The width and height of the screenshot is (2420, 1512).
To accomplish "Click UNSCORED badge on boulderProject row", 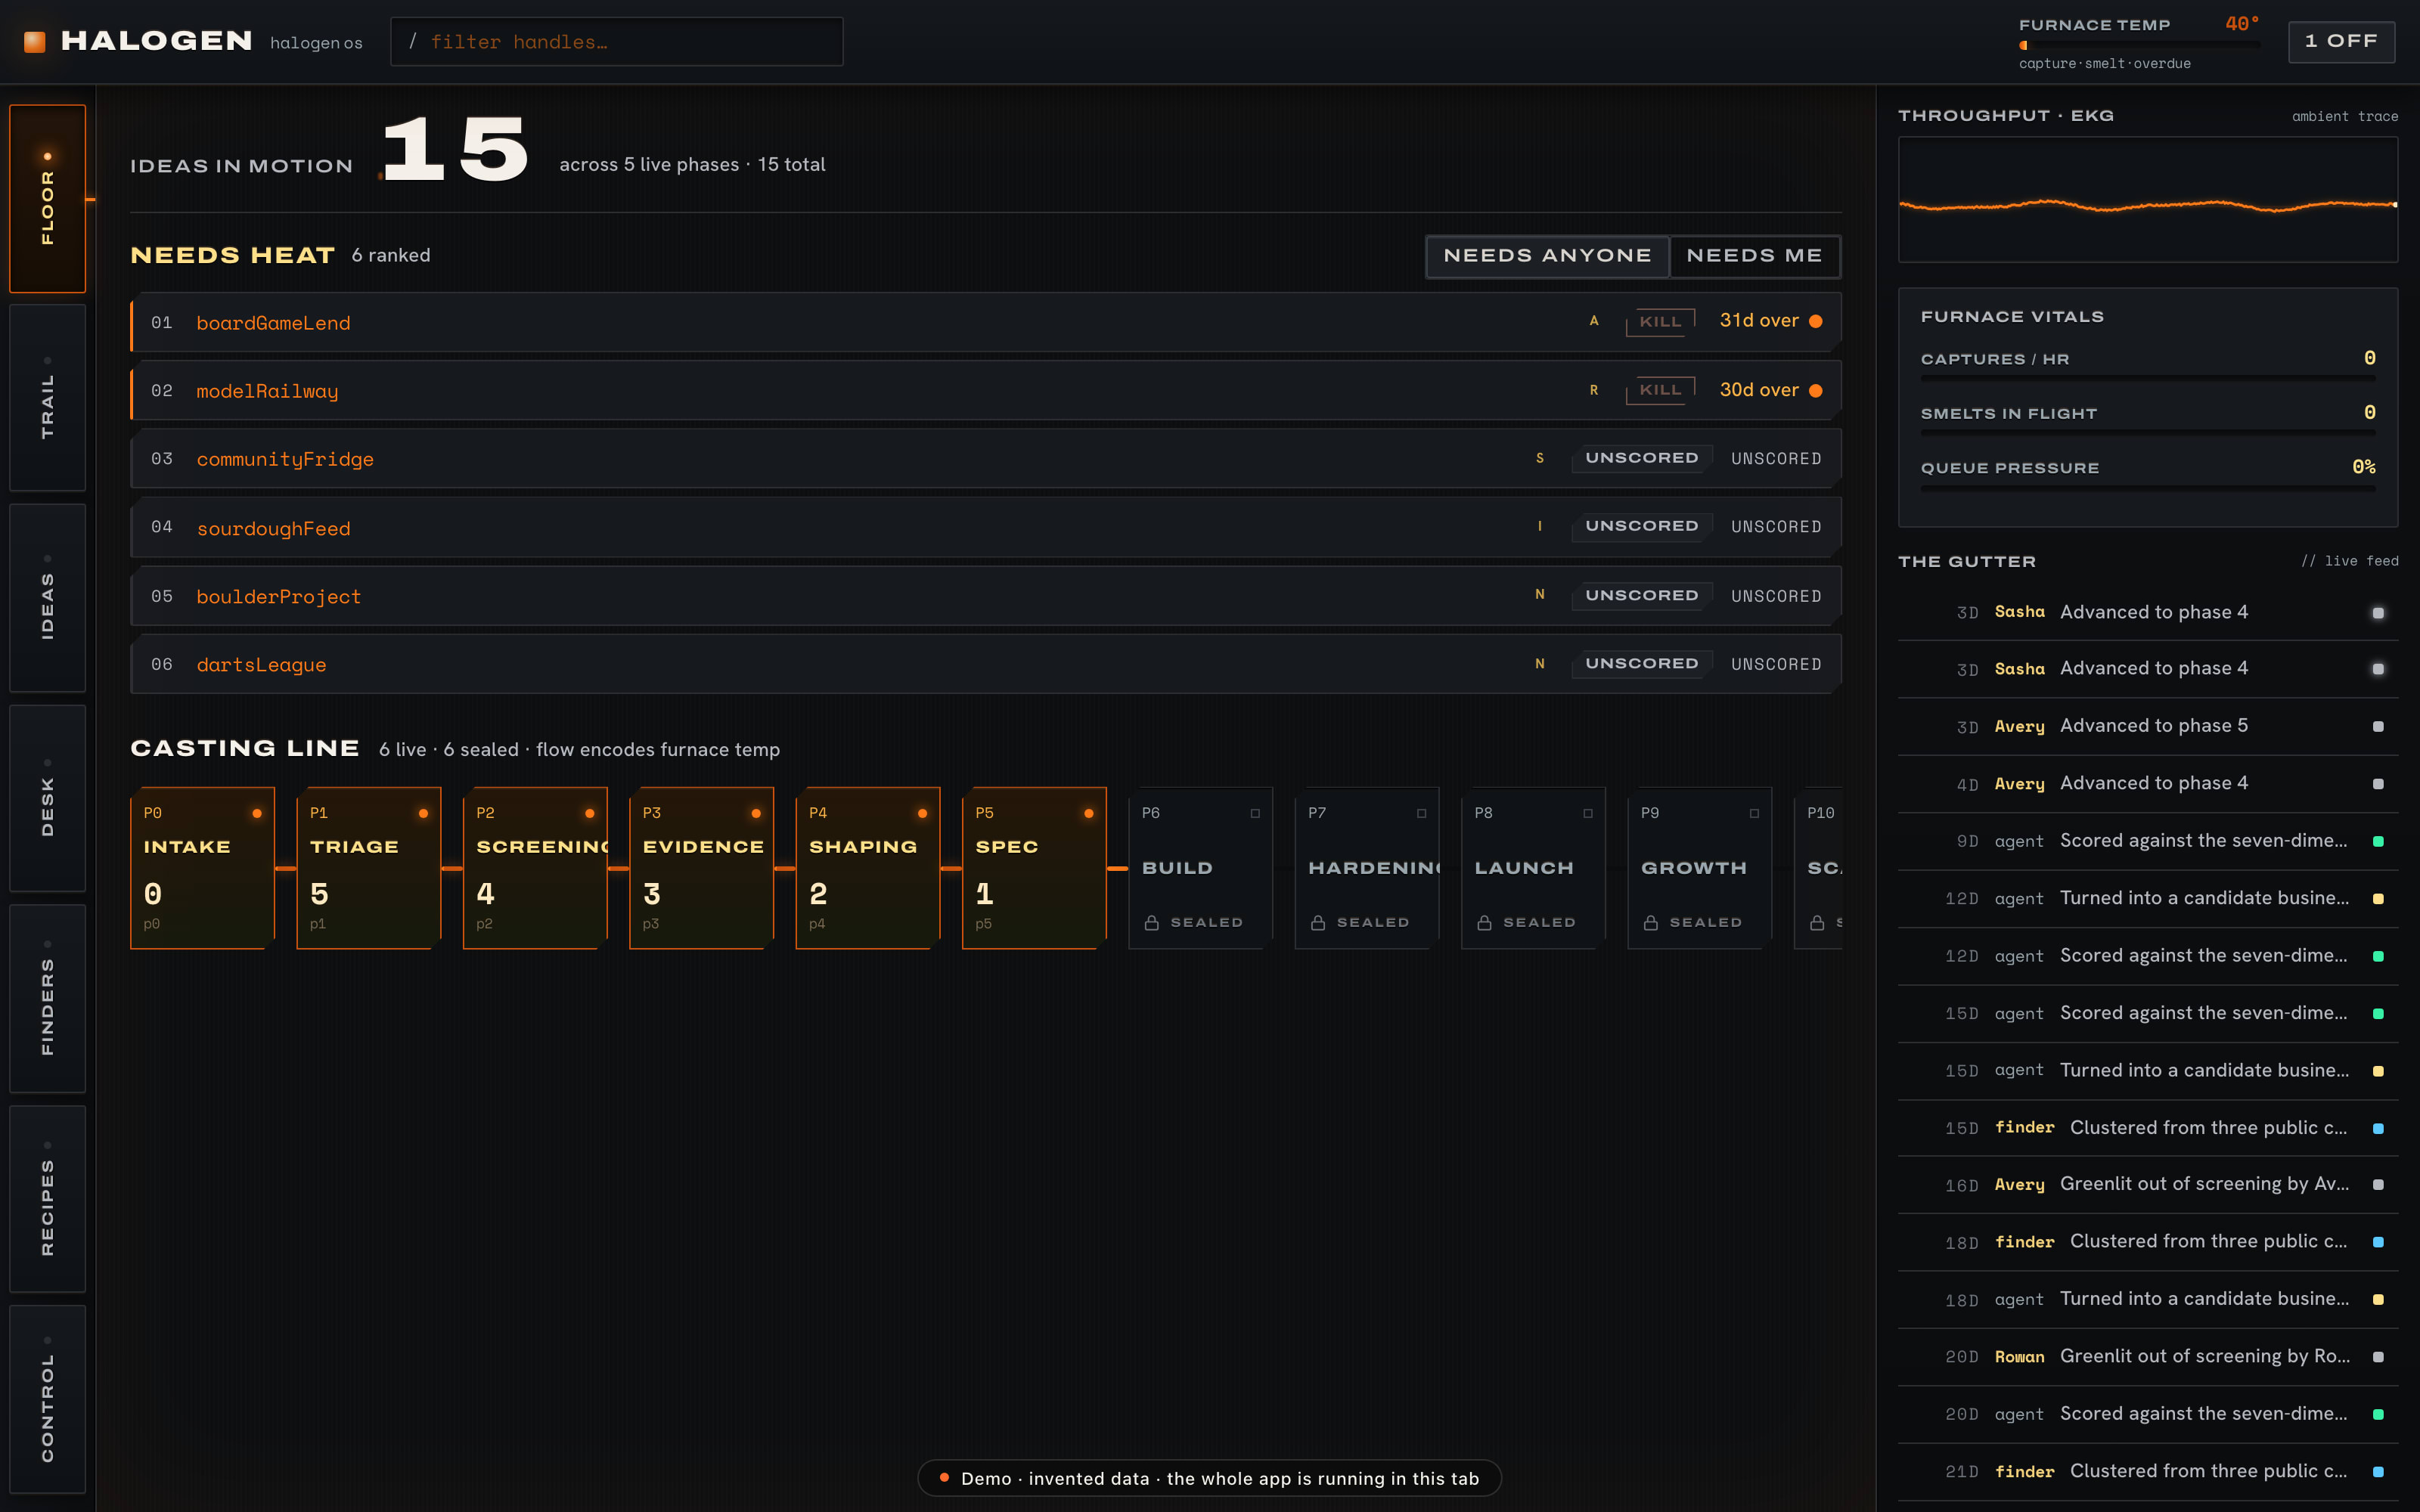I will (1642, 595).
